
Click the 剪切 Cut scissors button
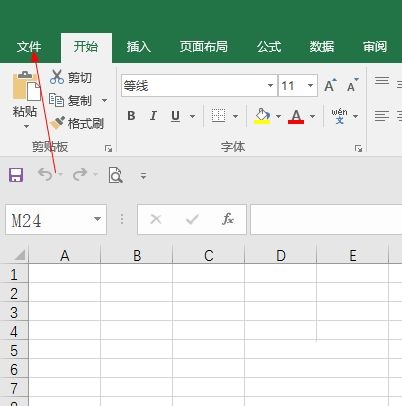pos(71,77)
